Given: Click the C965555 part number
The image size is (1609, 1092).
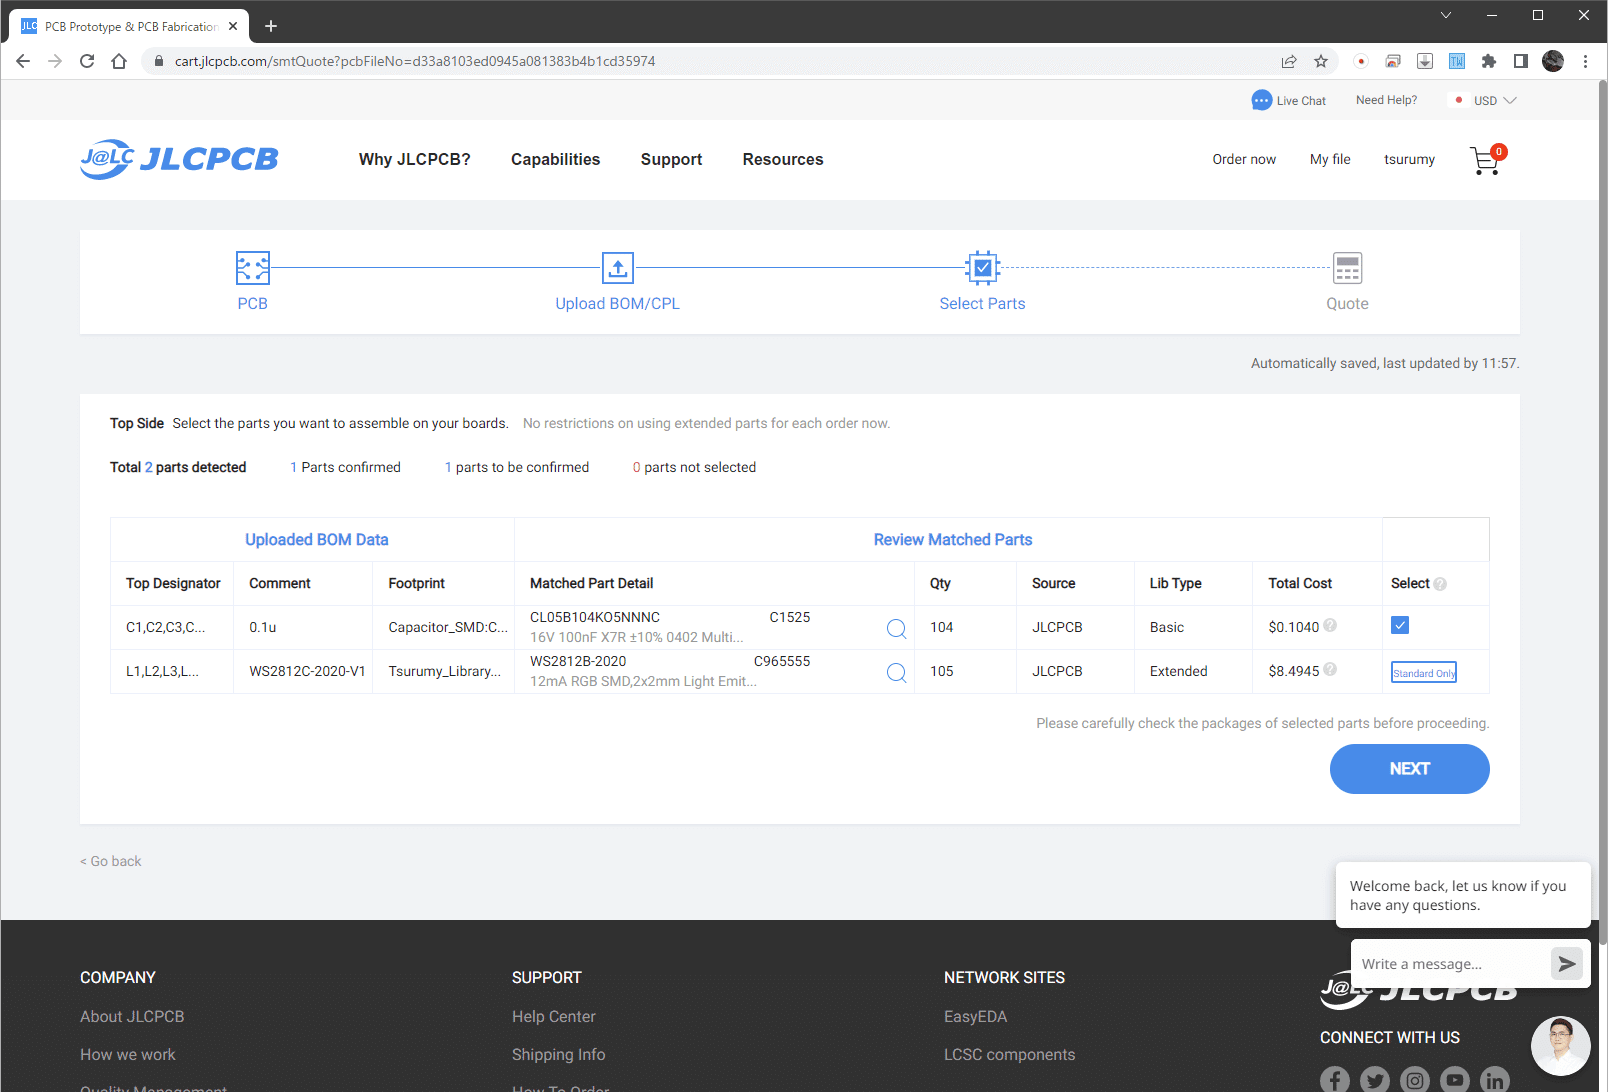Looking at the screenshot, I should (x=782, y=661).
